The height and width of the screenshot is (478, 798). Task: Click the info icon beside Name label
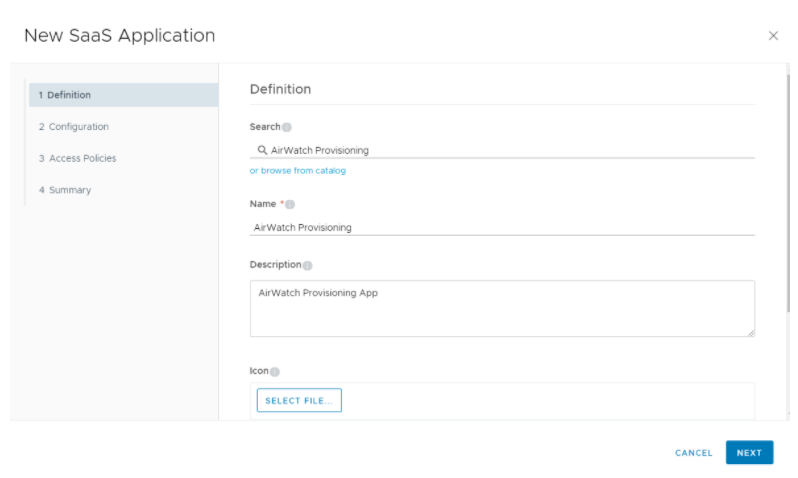coord(290,204)
